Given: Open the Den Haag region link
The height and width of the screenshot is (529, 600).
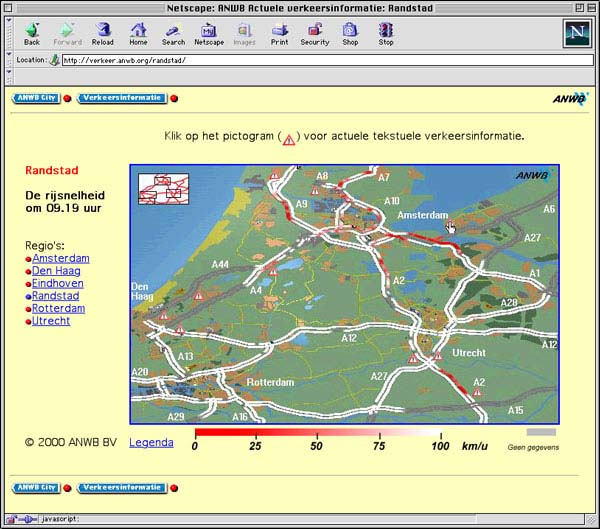Looking at the screenshot, I should tap(57, 271).
